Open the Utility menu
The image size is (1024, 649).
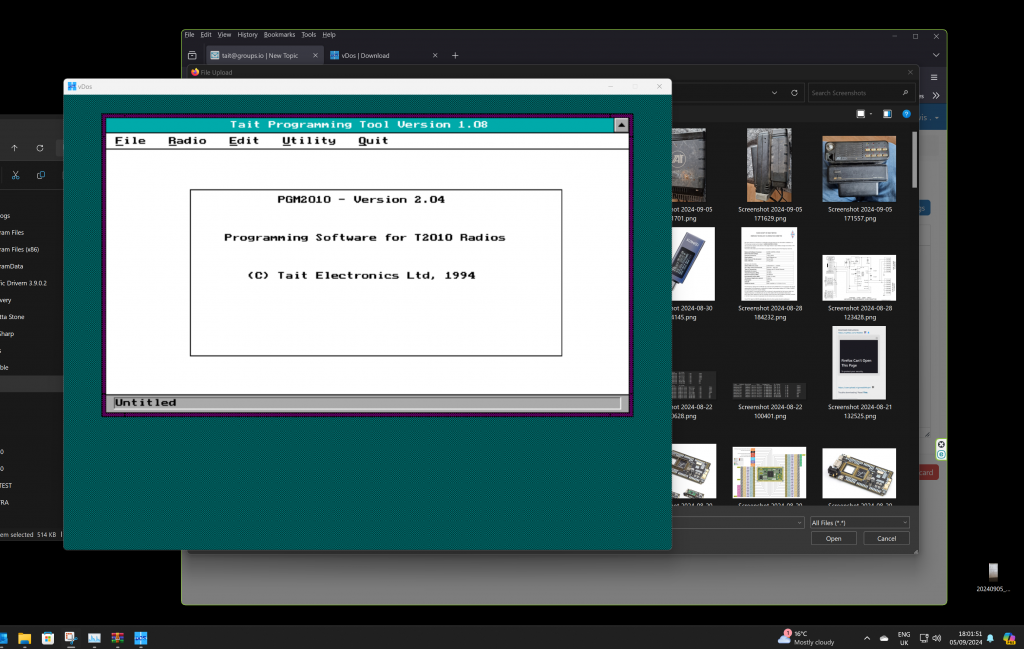(x=309, y=141)
